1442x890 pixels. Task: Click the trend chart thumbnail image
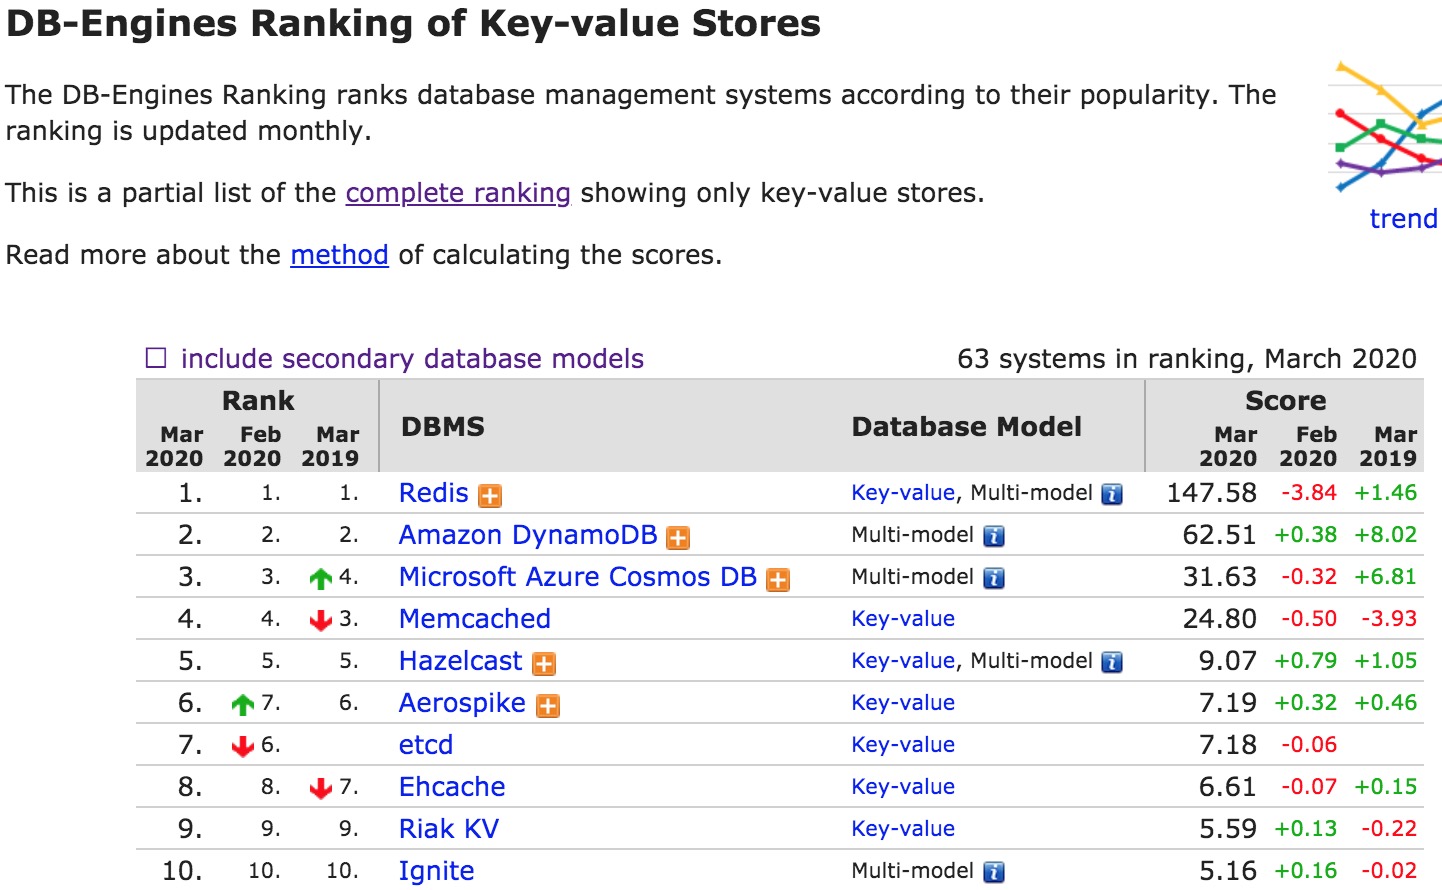coord(1385,127)
